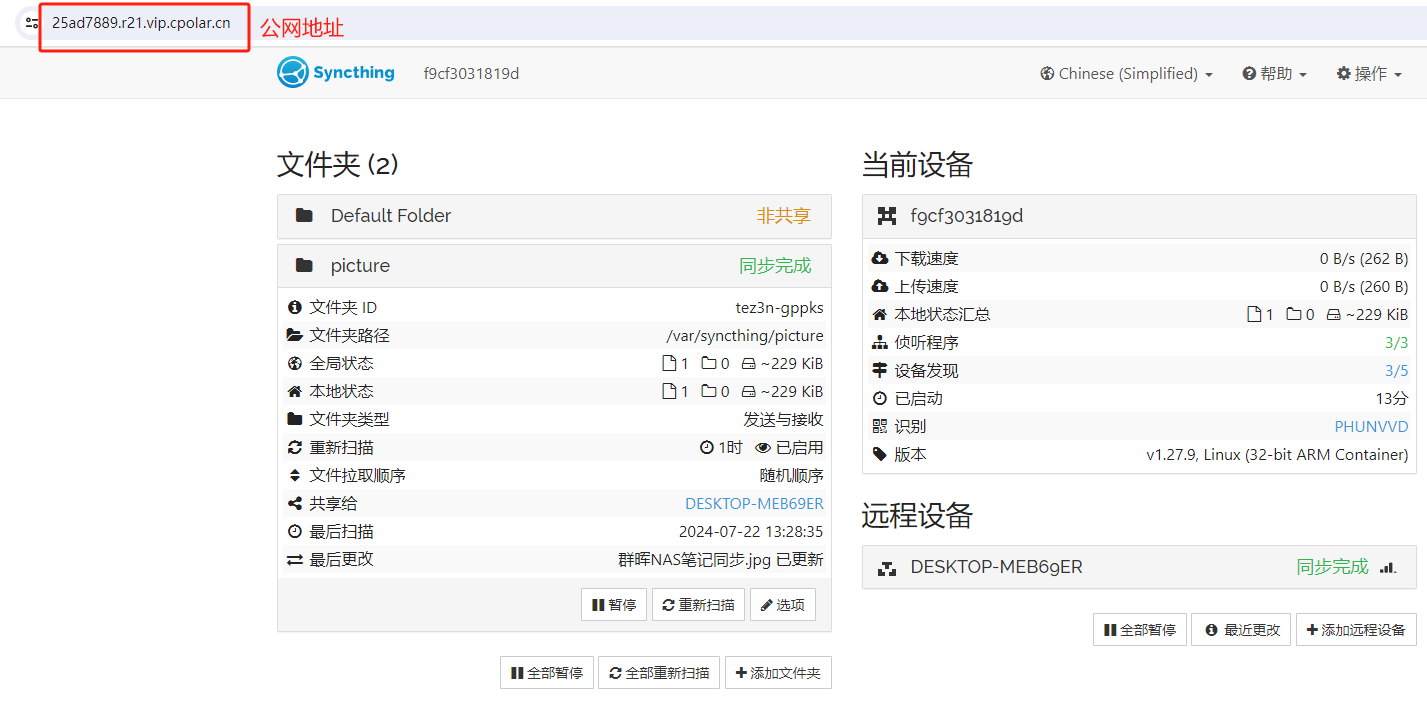This screenshot has height=718, width=1427.
Task: Click the timestamp 2024-07-22 13:28:35
Action: (x=751, y=531)
